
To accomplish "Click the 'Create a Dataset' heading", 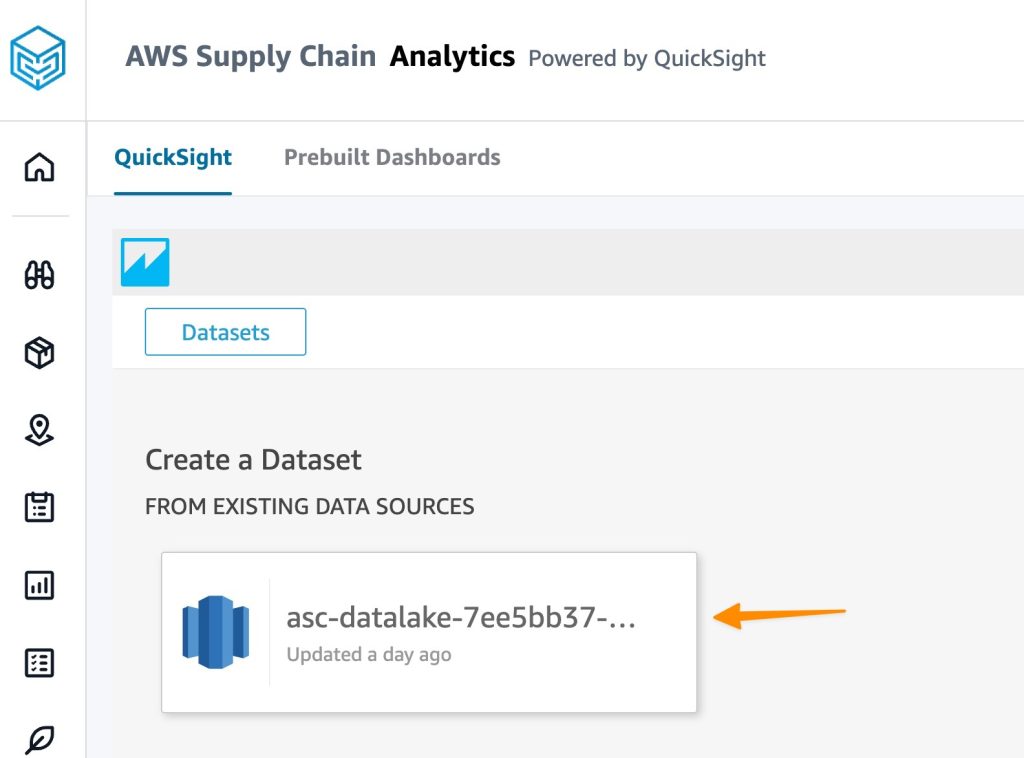I will tap(253, 460).
